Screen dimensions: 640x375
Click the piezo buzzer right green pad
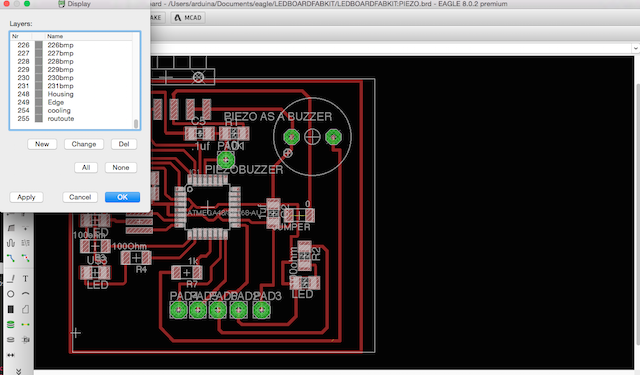click(333, 137)
